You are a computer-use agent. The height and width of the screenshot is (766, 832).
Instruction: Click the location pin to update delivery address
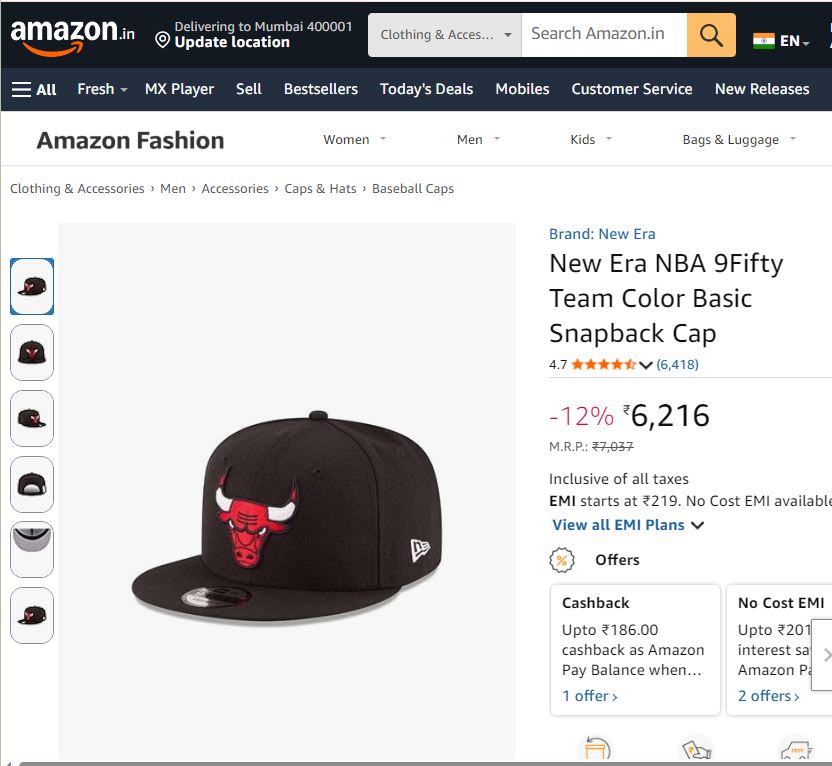pos(163,40)
